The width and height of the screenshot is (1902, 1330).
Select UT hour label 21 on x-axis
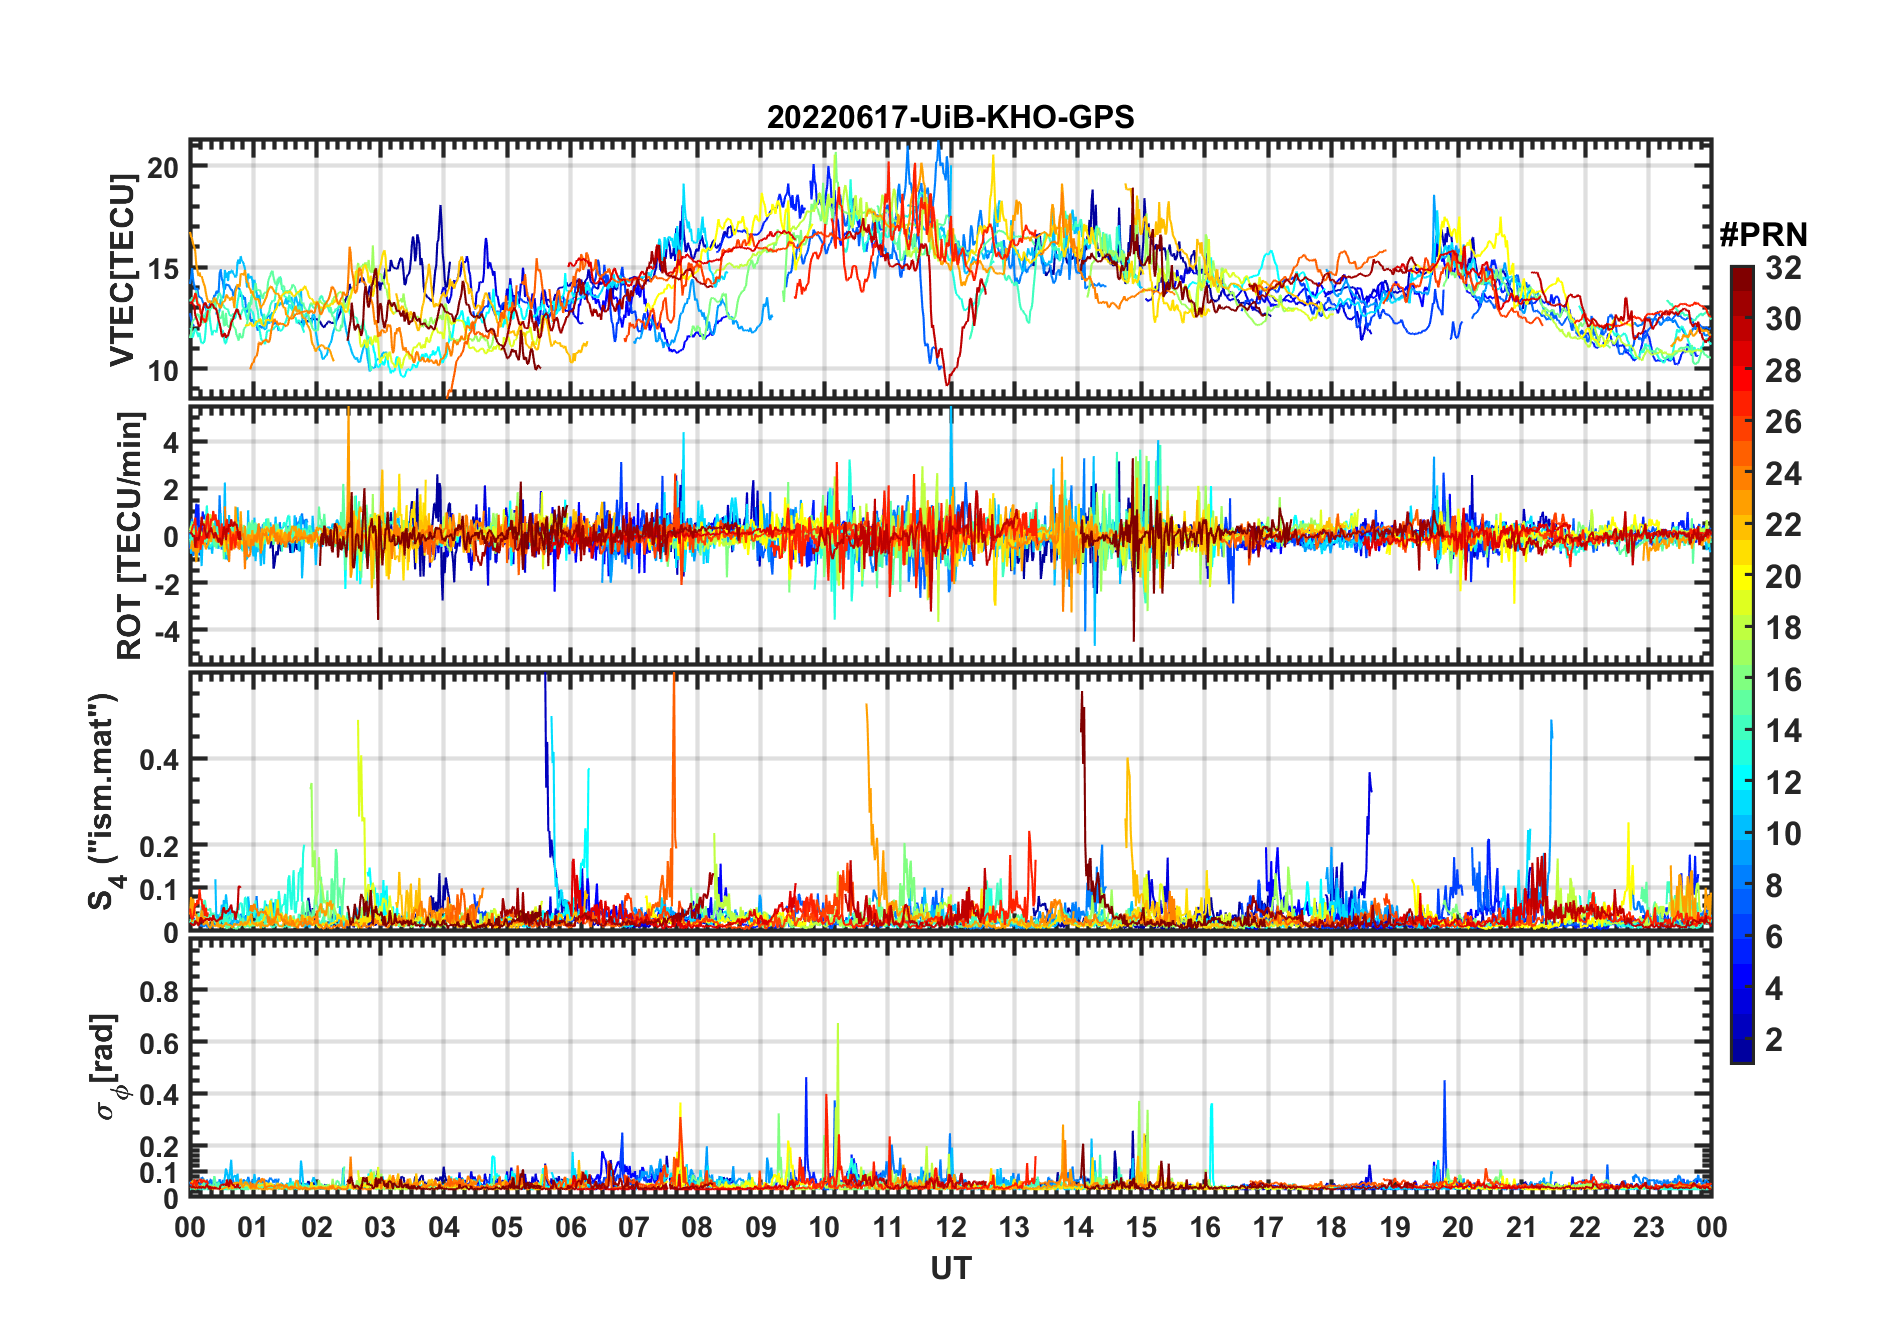click(1522, 1227)
